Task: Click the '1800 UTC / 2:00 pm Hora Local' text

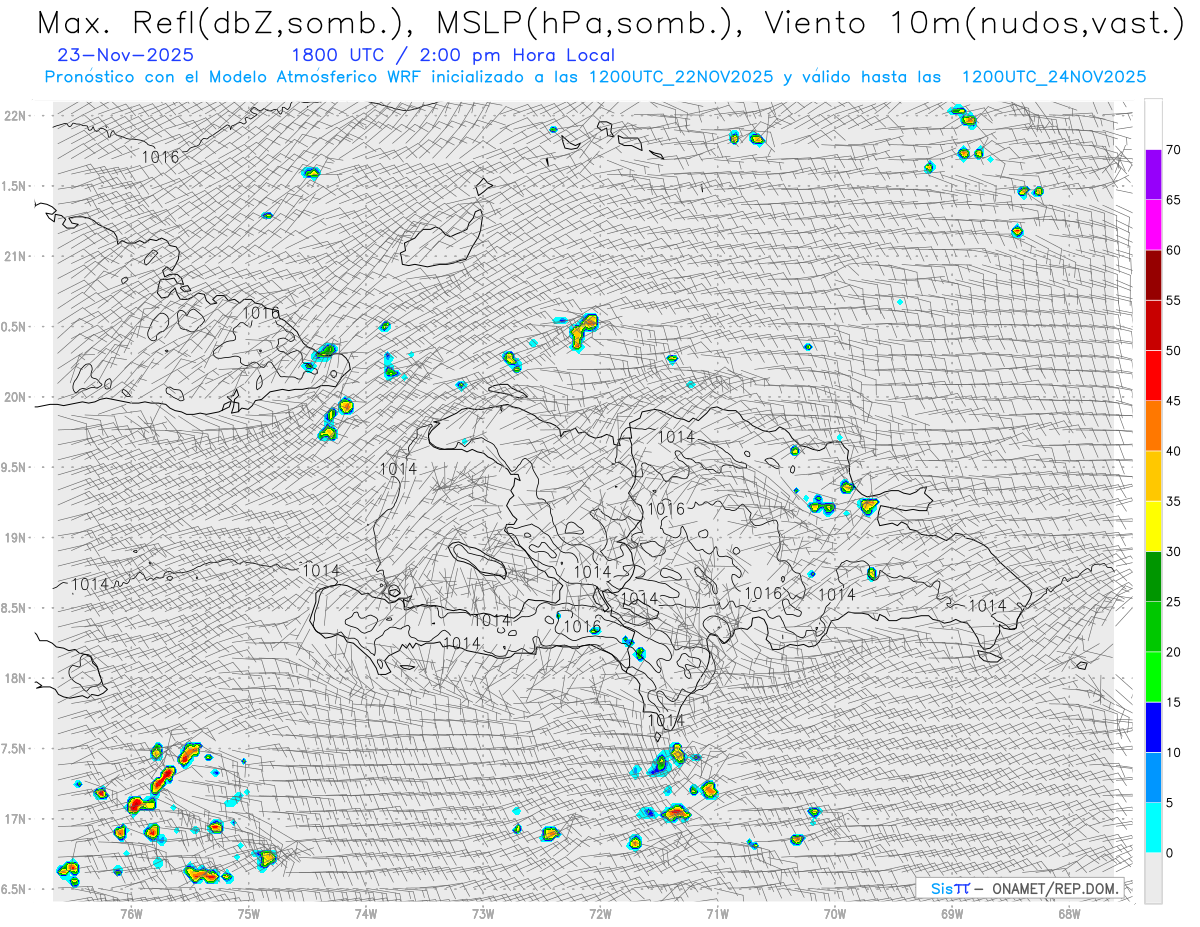Action: pos(453,55)
